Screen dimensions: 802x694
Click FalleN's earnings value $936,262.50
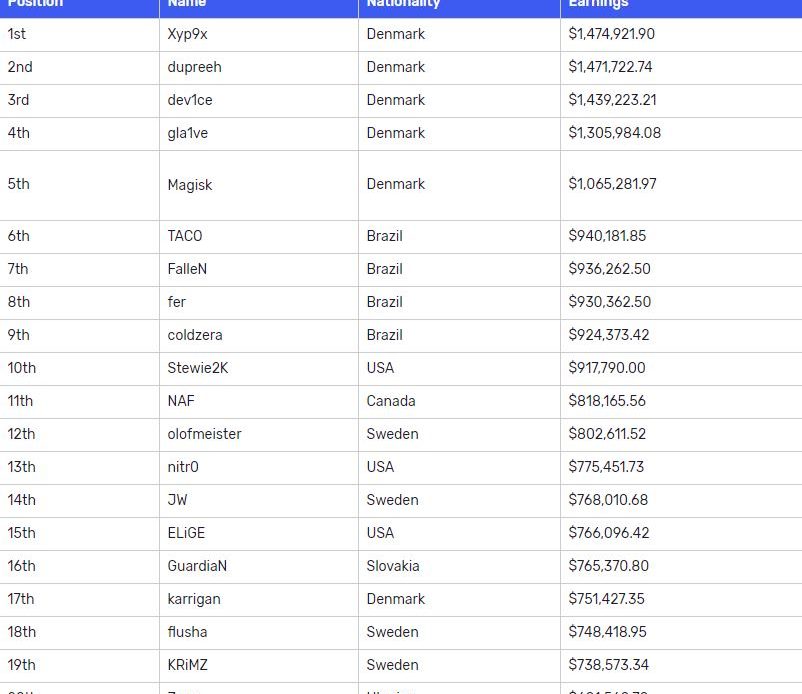(609, 269)
